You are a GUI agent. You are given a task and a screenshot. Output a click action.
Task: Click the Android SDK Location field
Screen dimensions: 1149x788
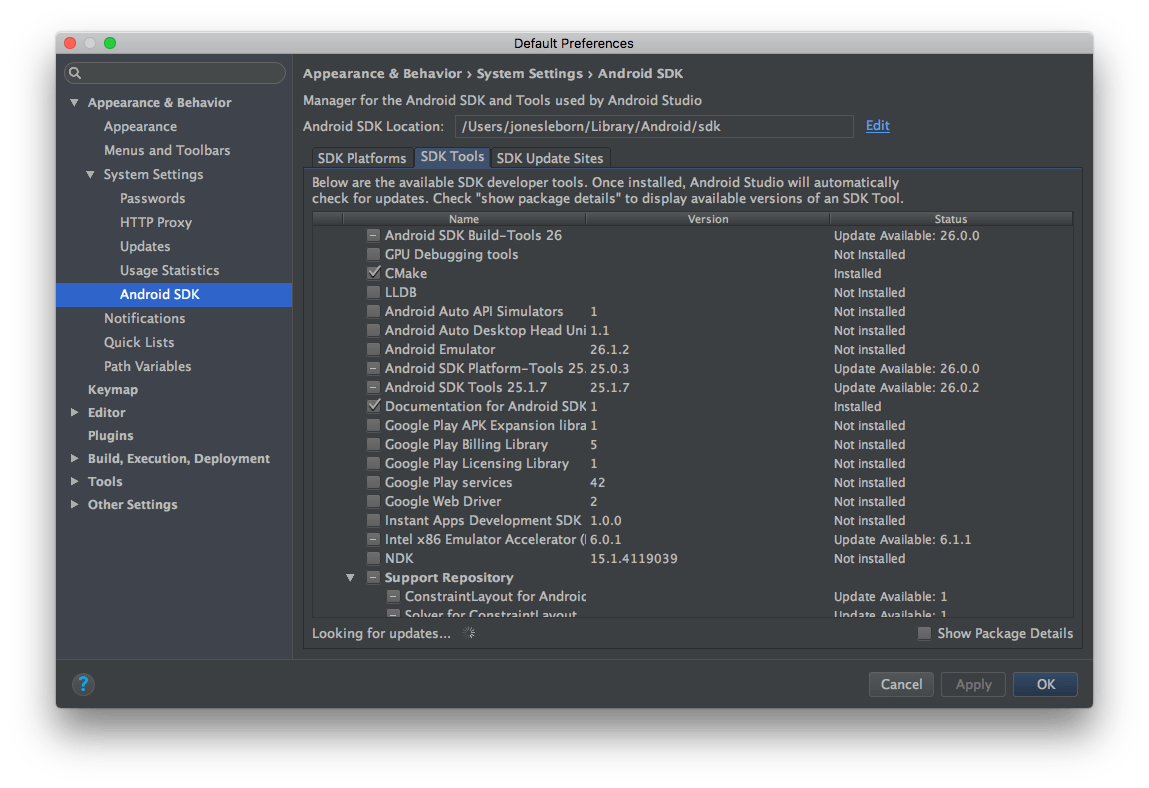coord(654,126)
